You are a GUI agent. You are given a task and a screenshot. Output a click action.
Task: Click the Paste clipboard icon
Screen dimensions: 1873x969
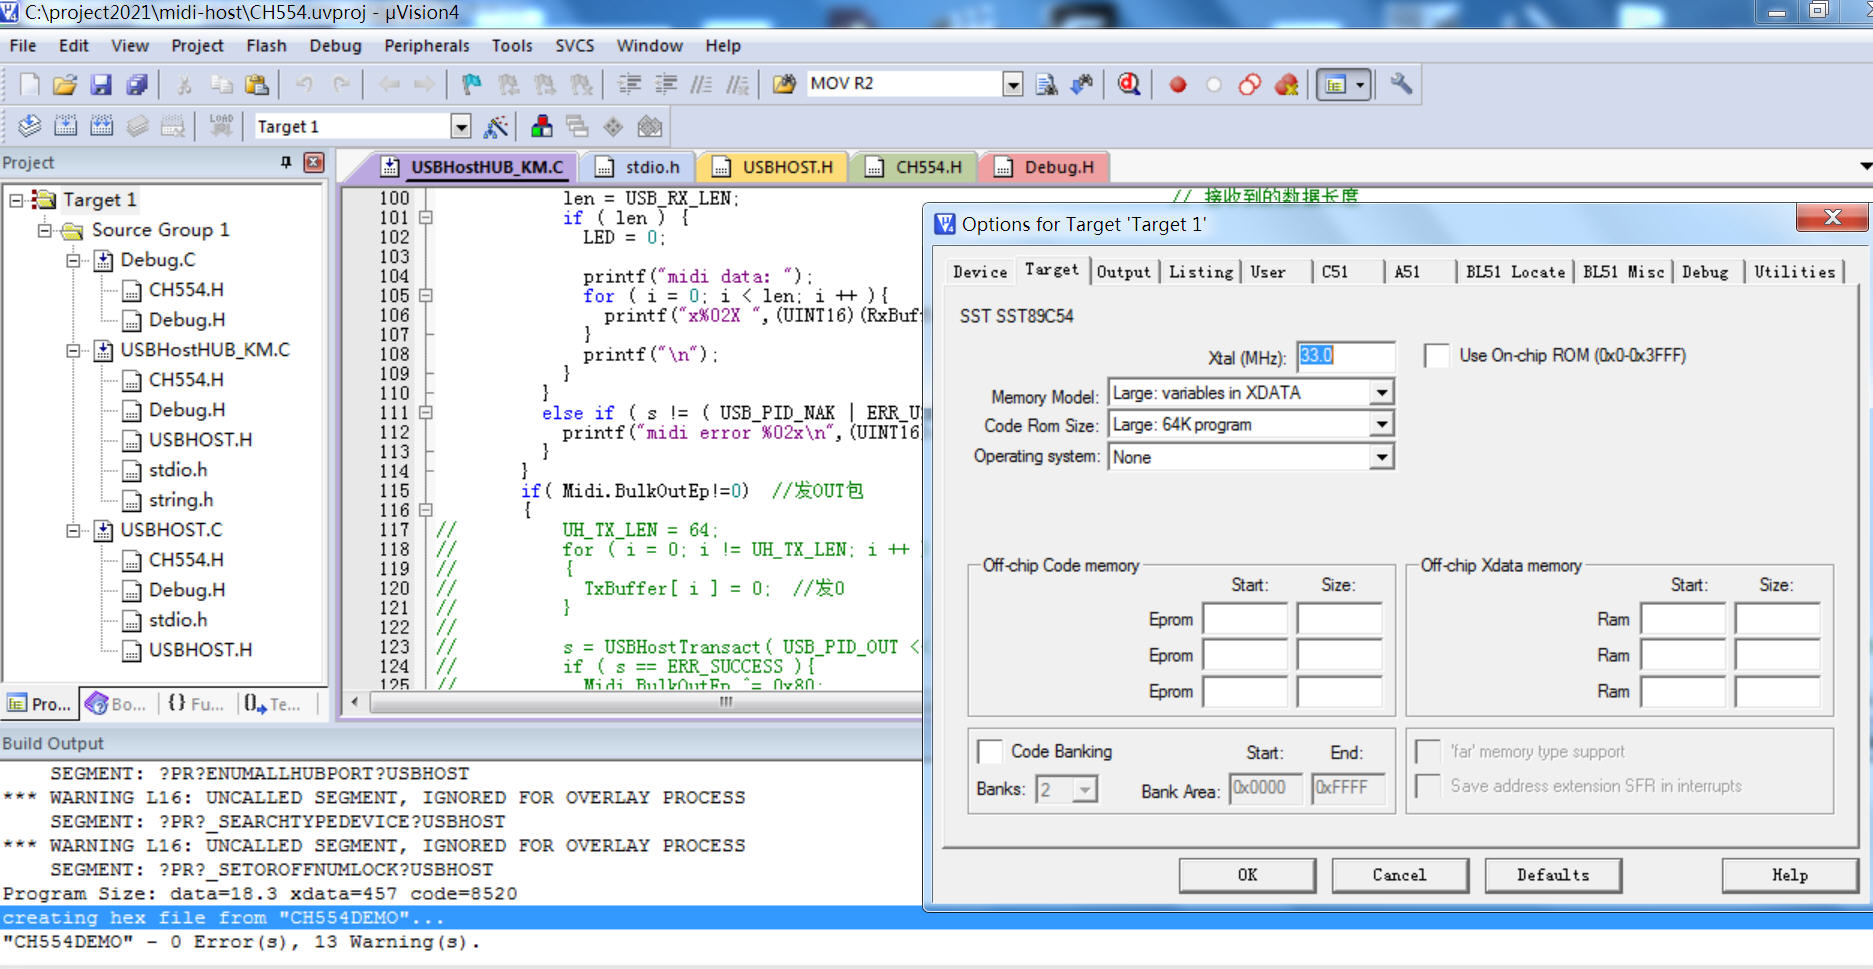coord(257,85)
